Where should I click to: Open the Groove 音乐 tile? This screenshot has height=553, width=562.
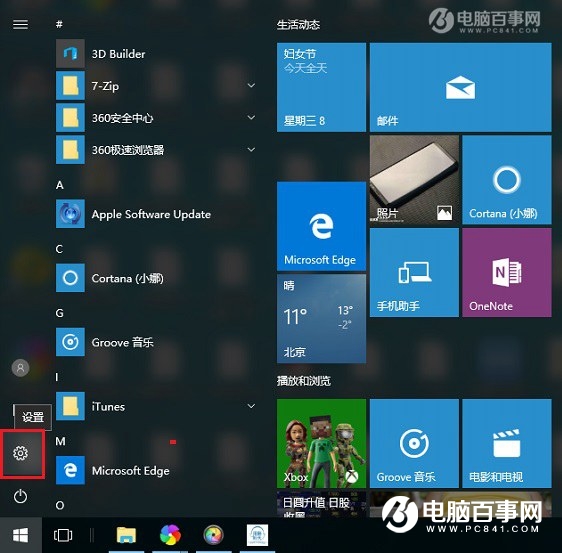[x=414, y=443]
